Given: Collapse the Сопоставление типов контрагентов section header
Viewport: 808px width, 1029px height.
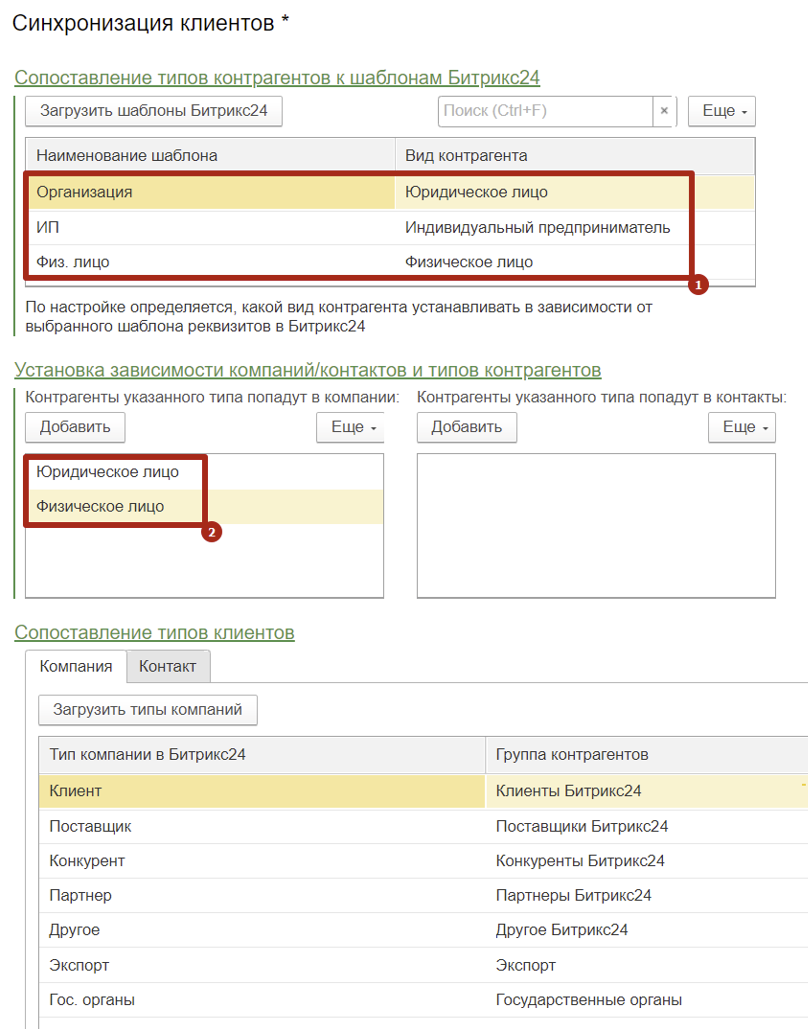Looking at the screenshot, I should tap(277, 78).
